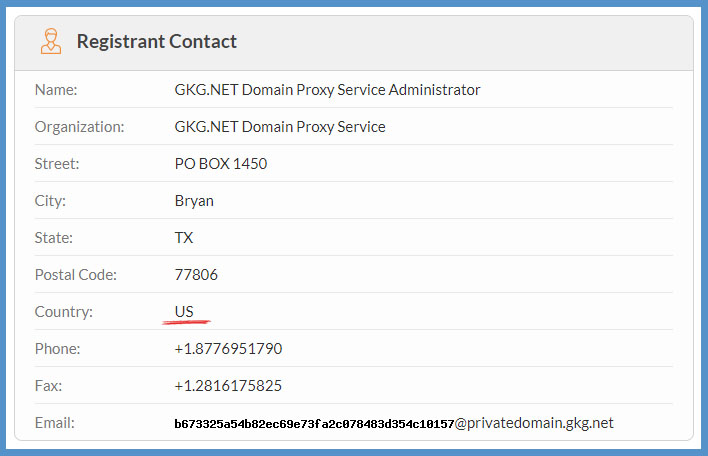Click the Organization field label
This screenshot has width=708, height=456.
click(x=79, y=127)
